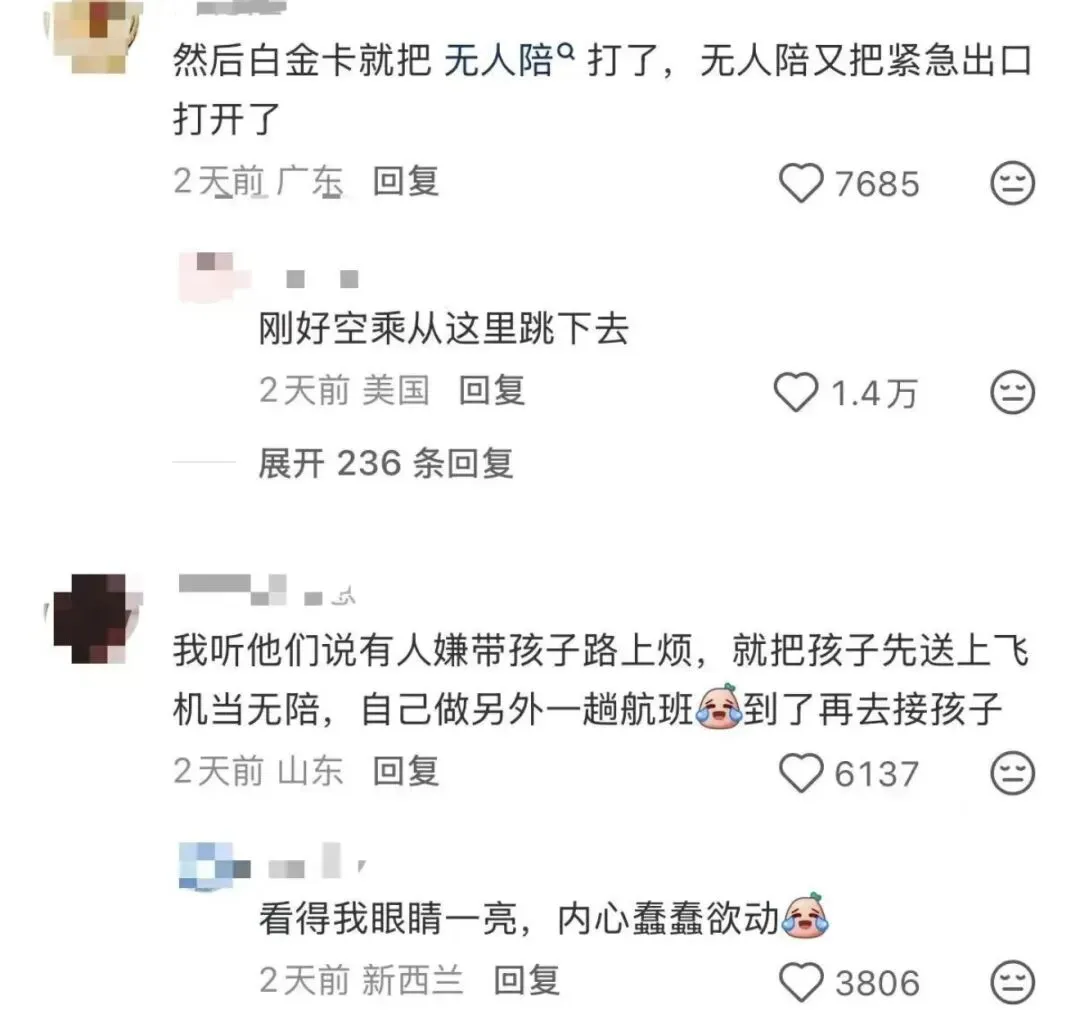1080x1018 pixels.
Task: Reply to the 美国 comment
Action: point(492,391)
